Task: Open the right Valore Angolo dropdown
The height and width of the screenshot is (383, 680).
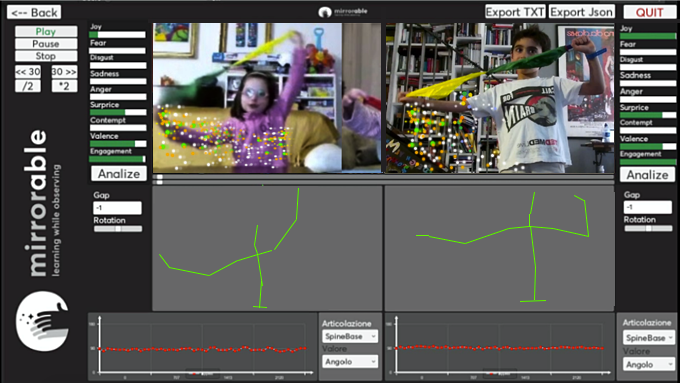Action: coord(649,364)
